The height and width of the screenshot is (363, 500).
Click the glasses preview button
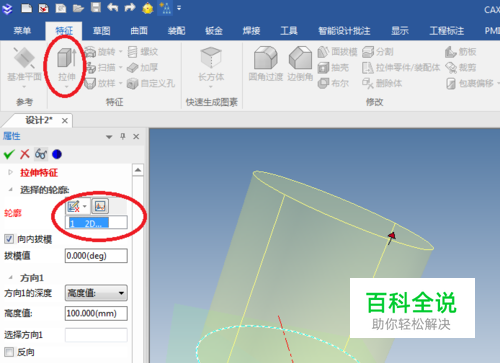pos(41,154)
